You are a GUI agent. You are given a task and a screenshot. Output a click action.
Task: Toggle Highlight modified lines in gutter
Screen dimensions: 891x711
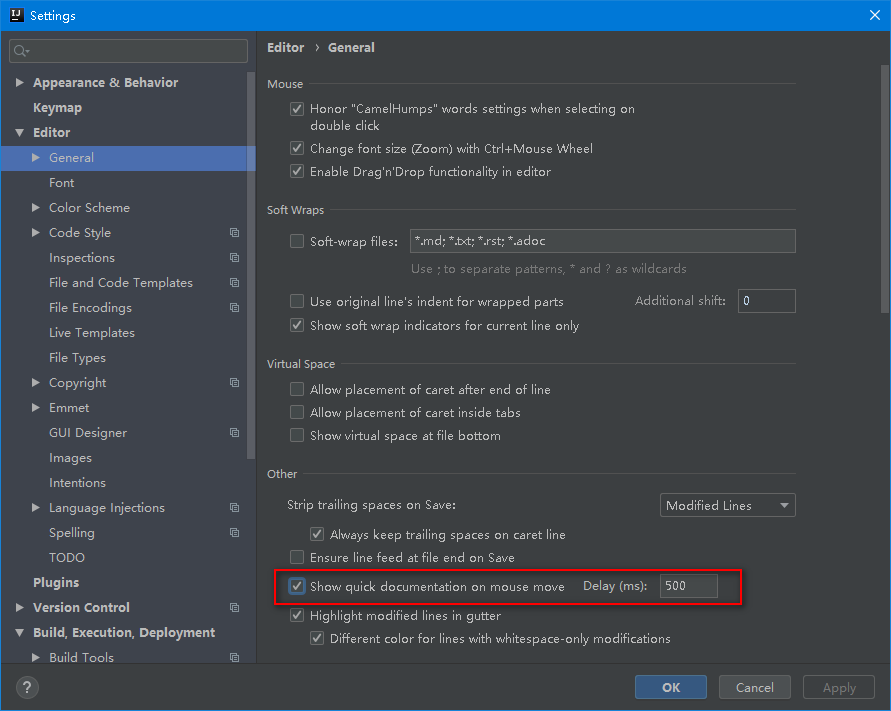[297, 615]
